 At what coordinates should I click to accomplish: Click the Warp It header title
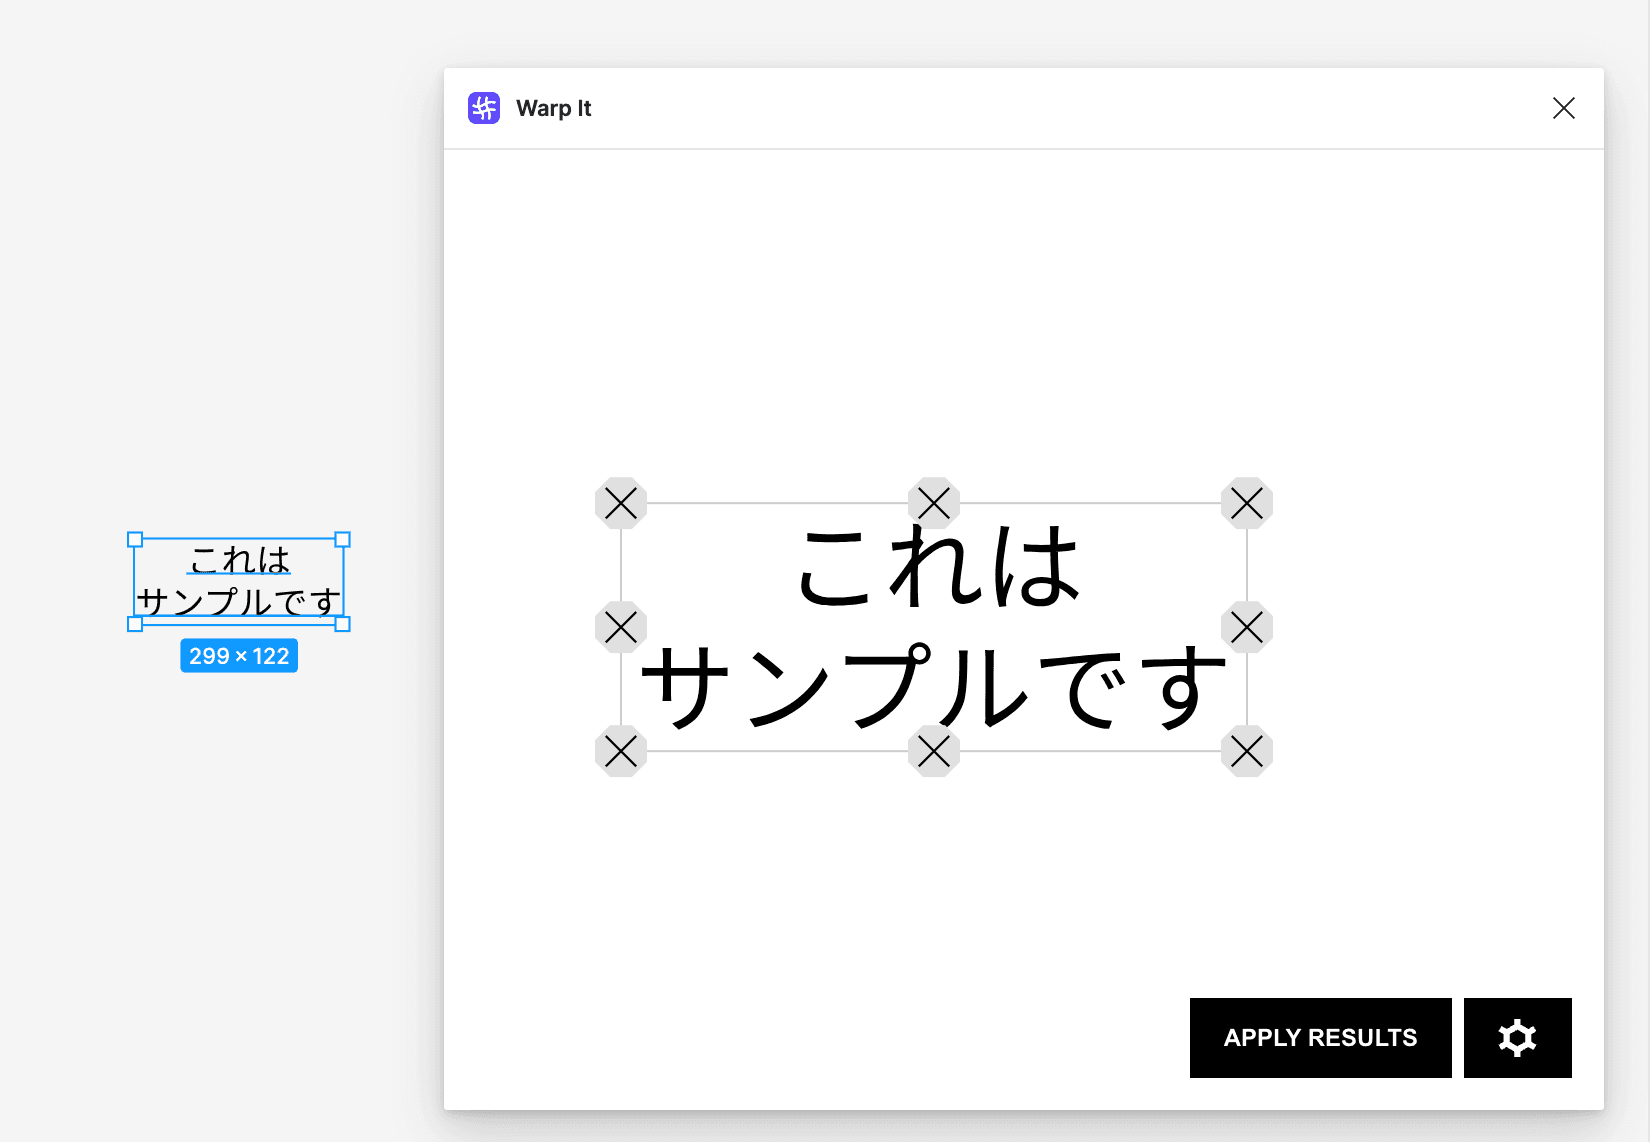553,108
